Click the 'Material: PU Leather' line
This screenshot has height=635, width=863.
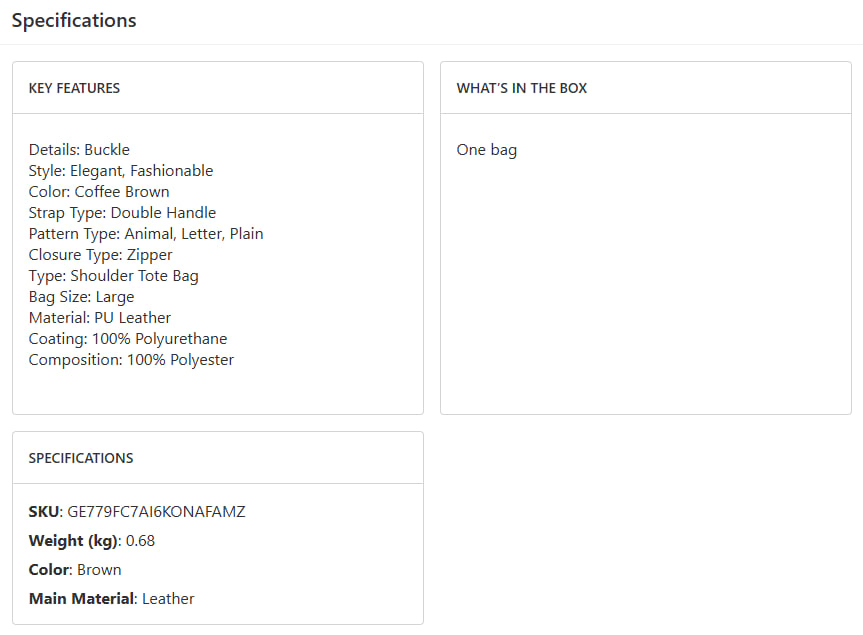(x=100, y=318)
